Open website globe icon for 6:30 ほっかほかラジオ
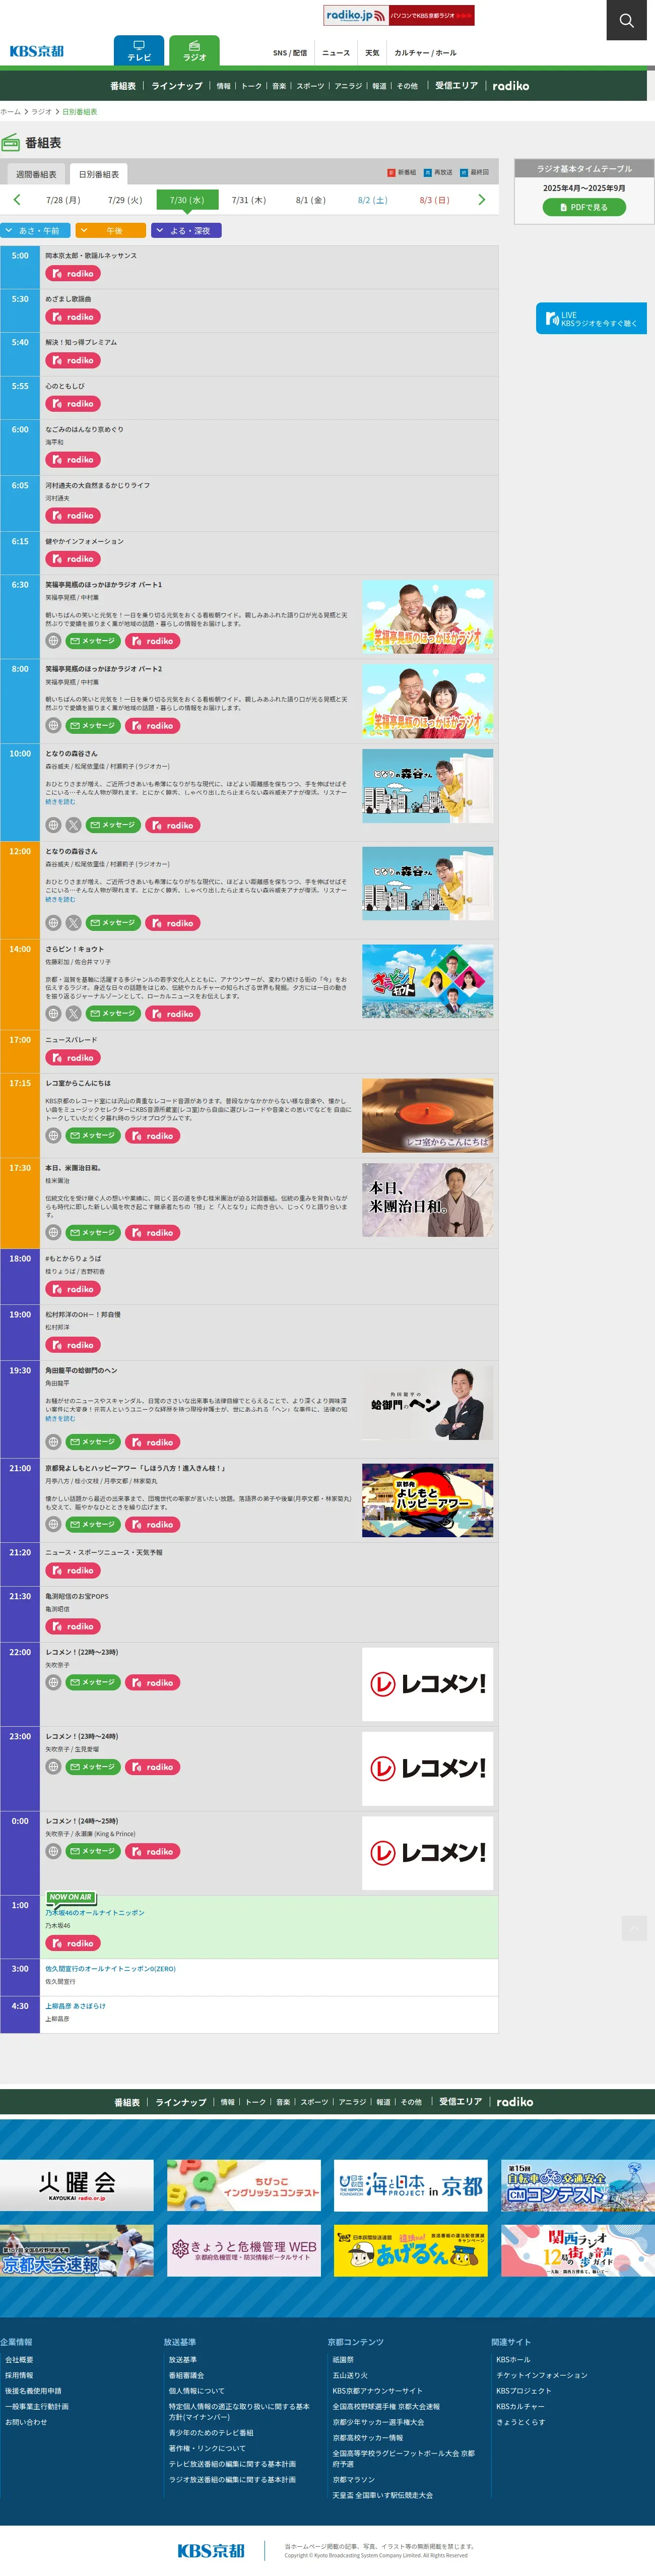This screenshot has width=655, height=2576. pos(54,641)
